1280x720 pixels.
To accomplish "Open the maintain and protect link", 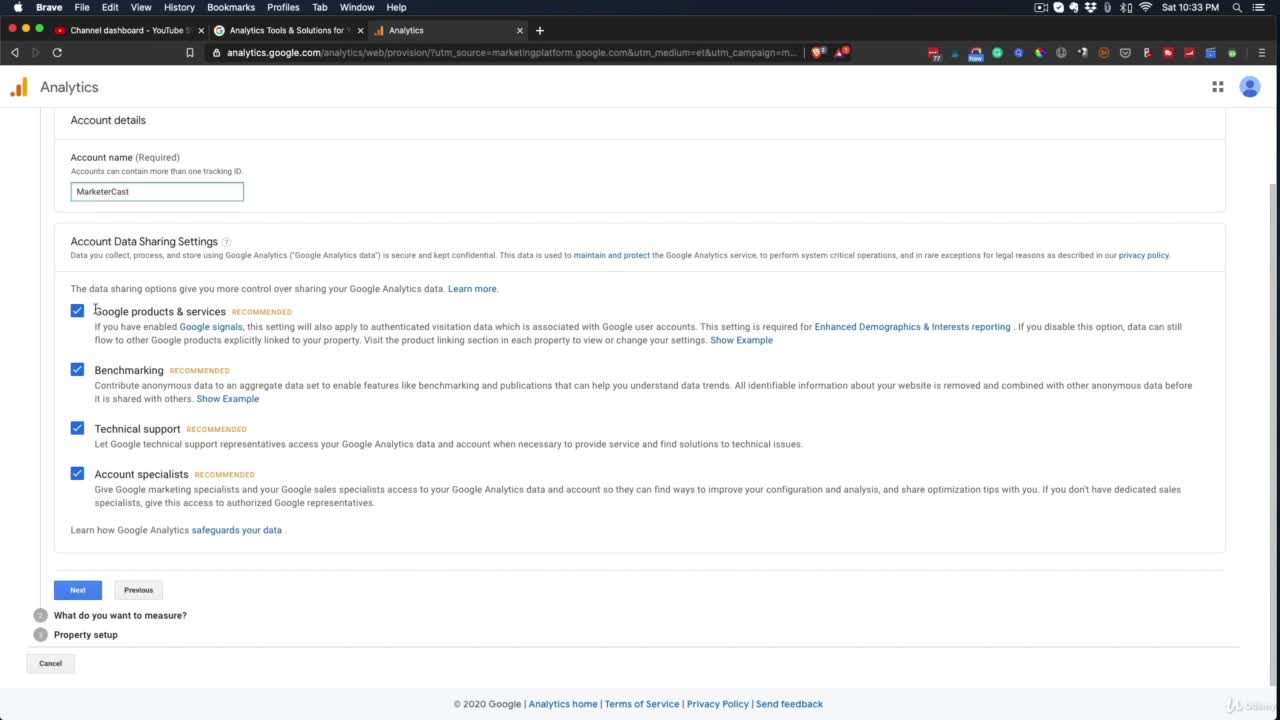I will click(x=612, y=255).
